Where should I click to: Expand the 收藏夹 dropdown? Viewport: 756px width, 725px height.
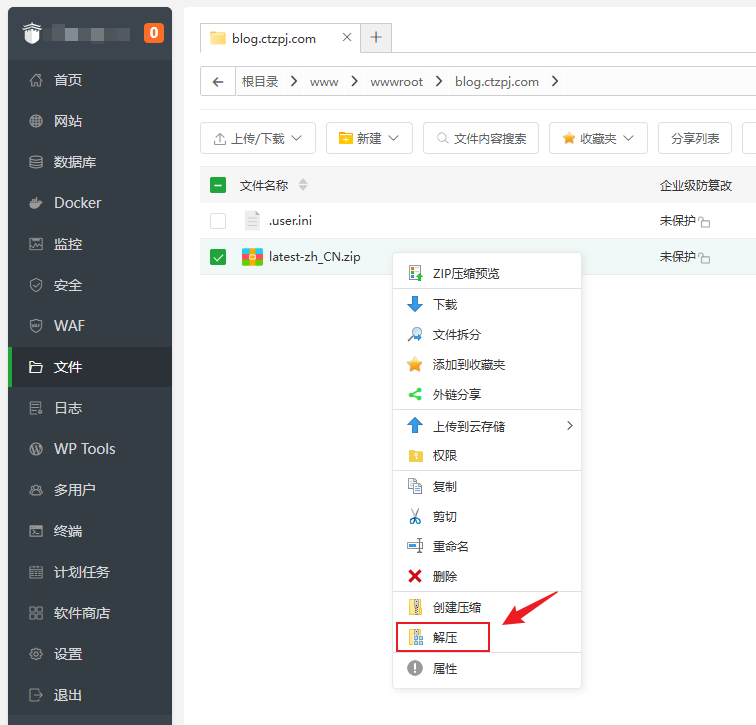point(598,139)
